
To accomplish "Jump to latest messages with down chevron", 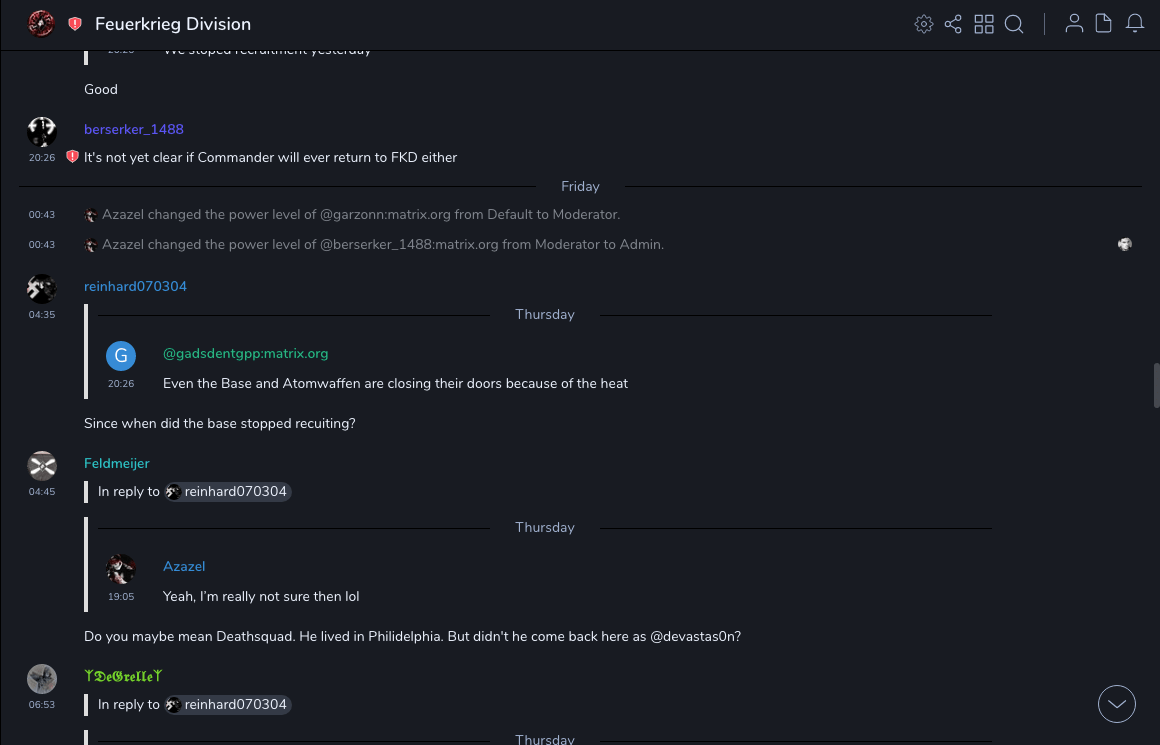I will [1116, 704].
